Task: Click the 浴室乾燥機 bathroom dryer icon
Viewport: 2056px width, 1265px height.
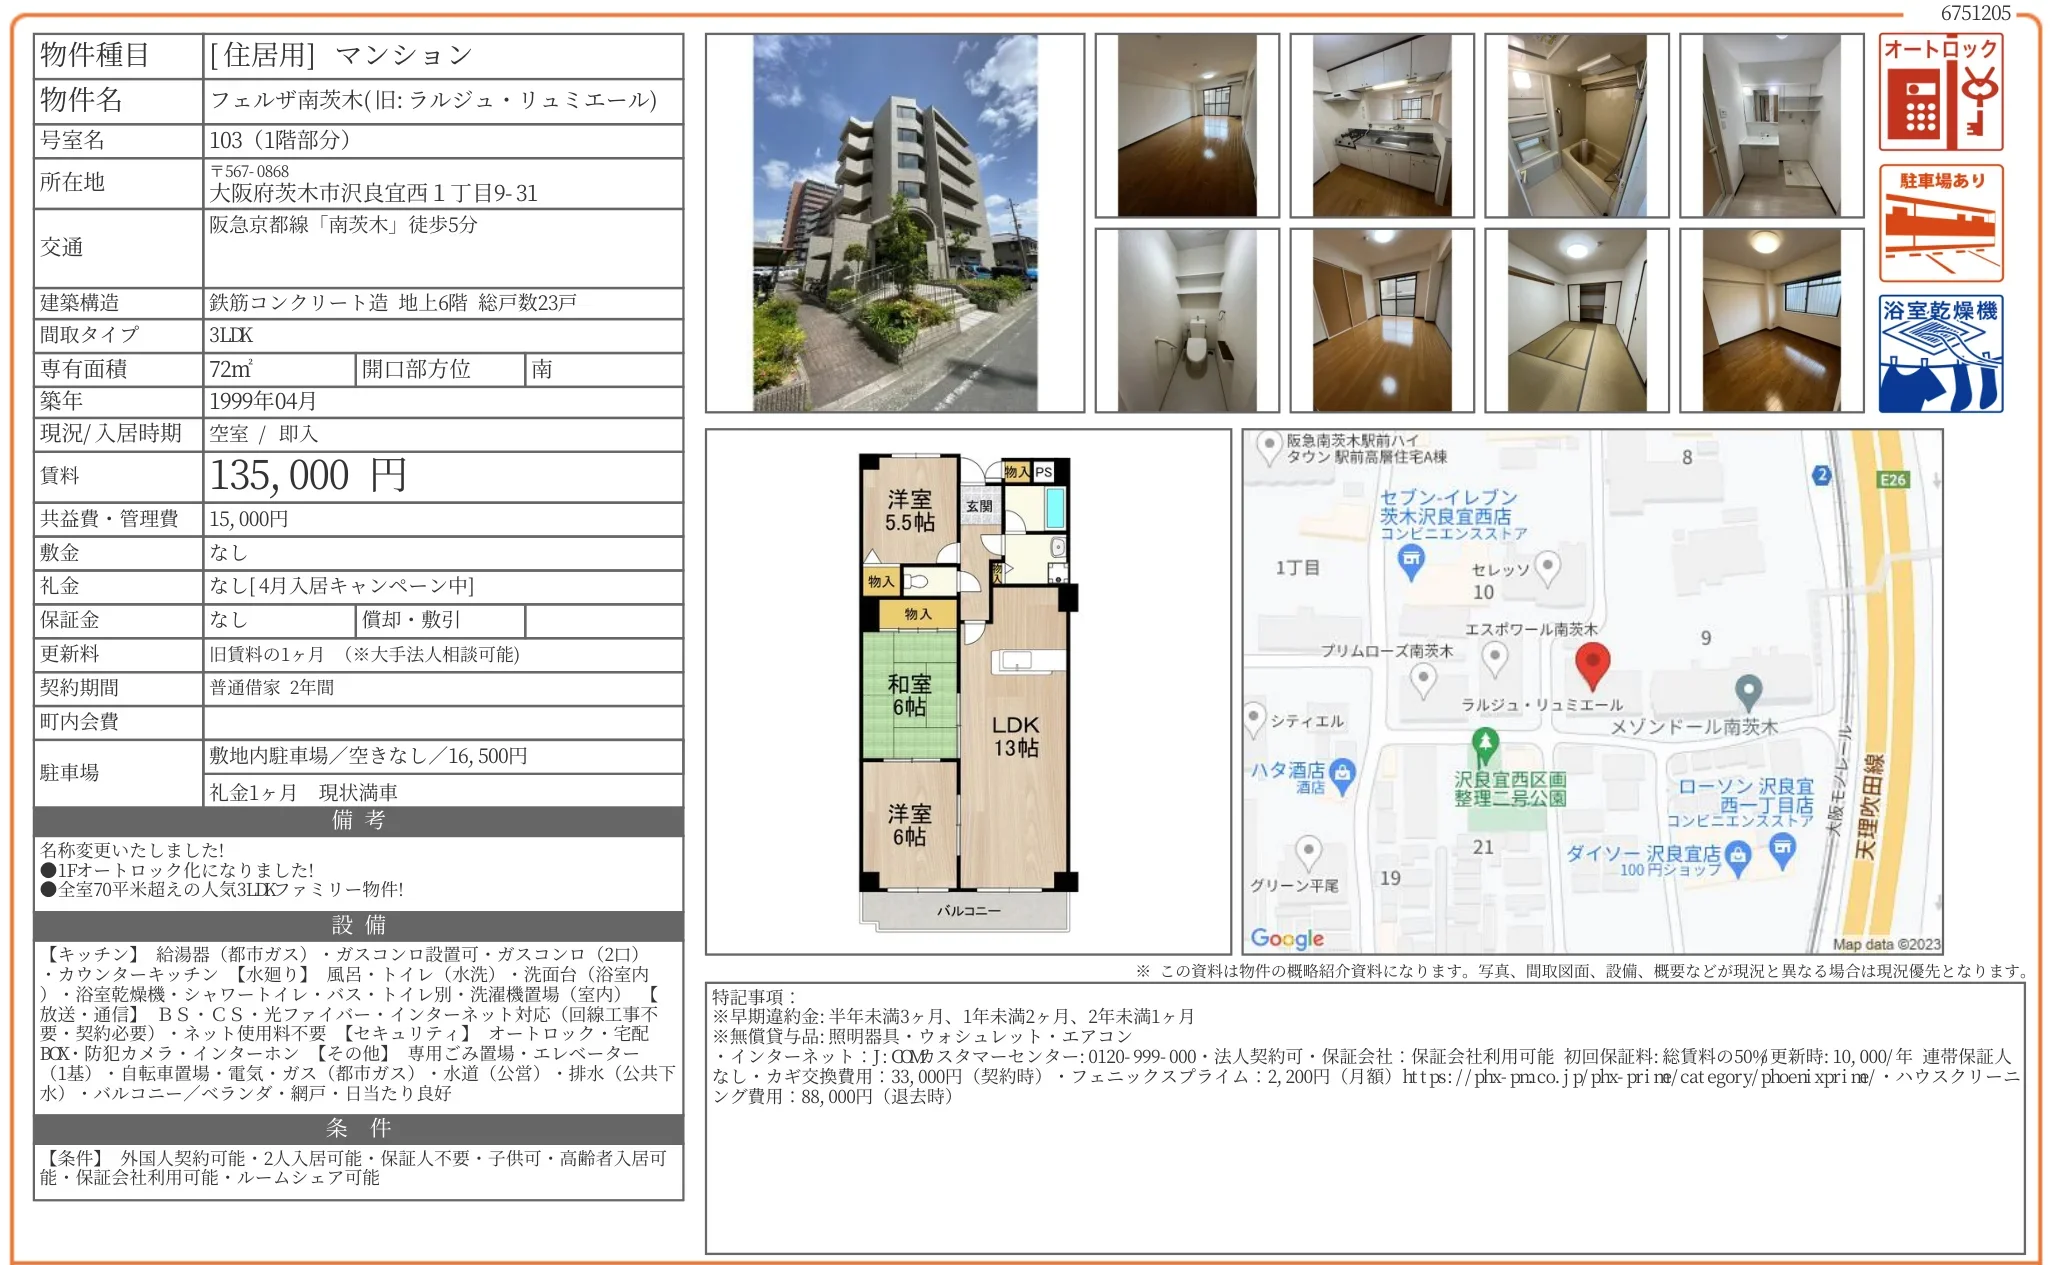Action: 1939,354
